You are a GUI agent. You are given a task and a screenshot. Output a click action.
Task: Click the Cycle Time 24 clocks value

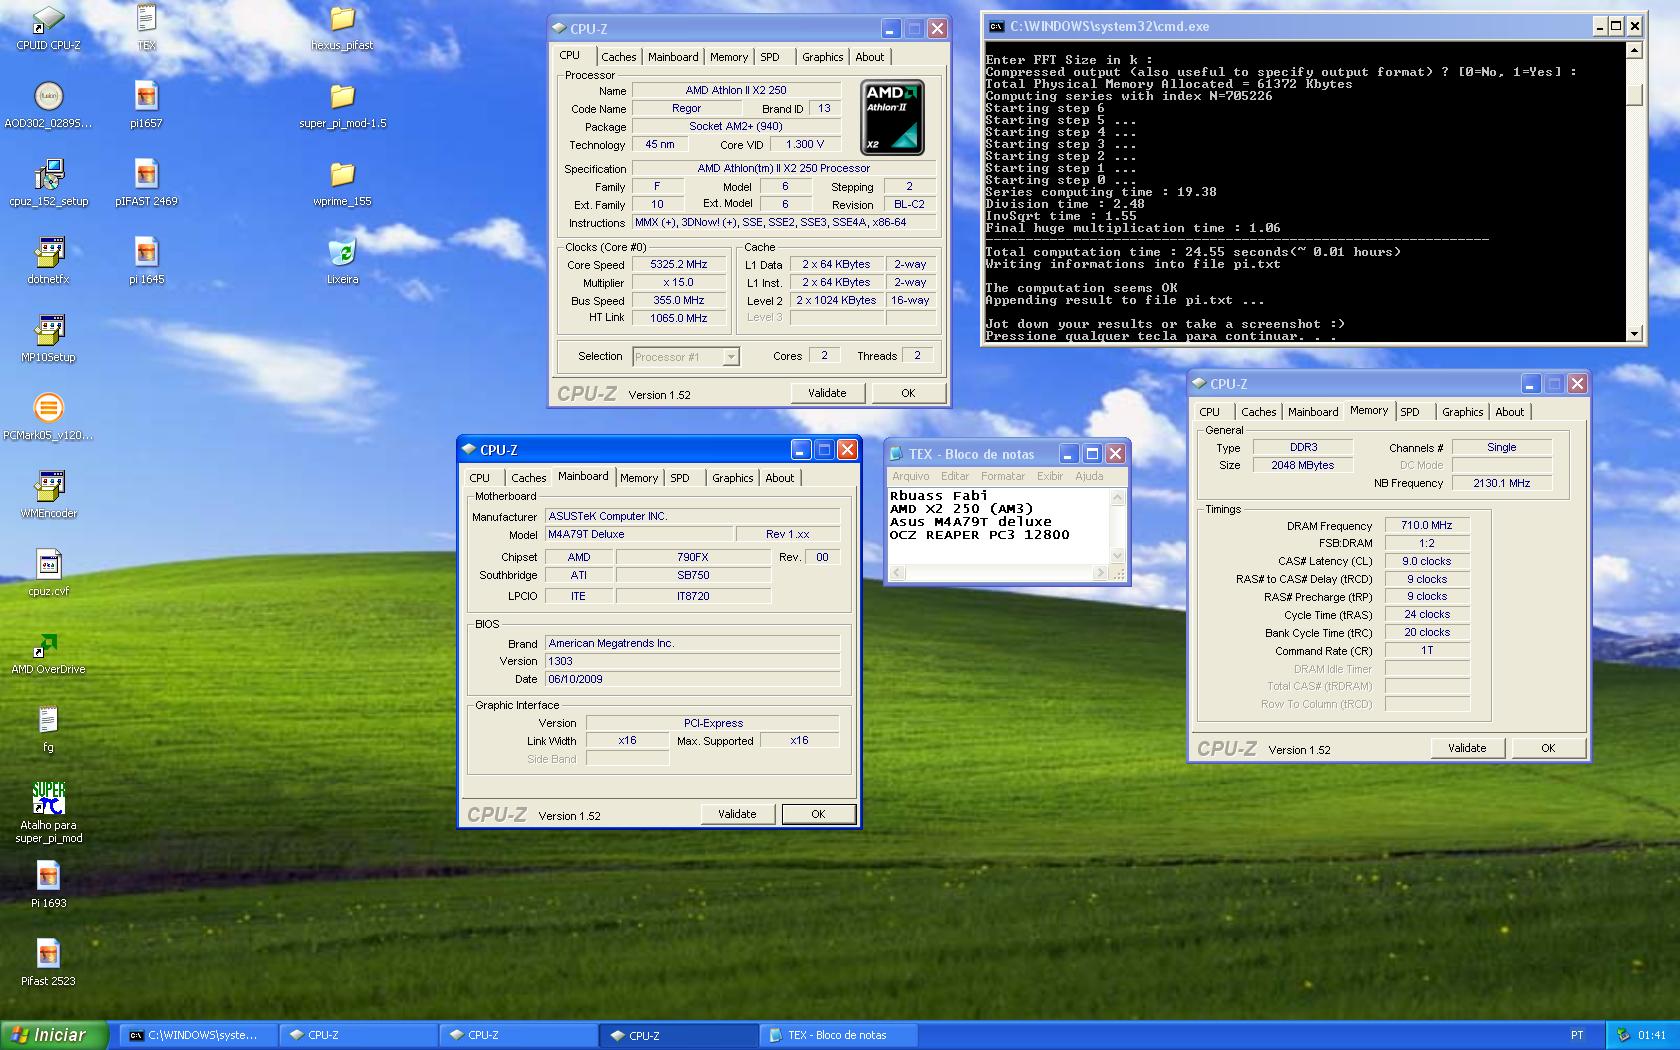(1427, 615)
